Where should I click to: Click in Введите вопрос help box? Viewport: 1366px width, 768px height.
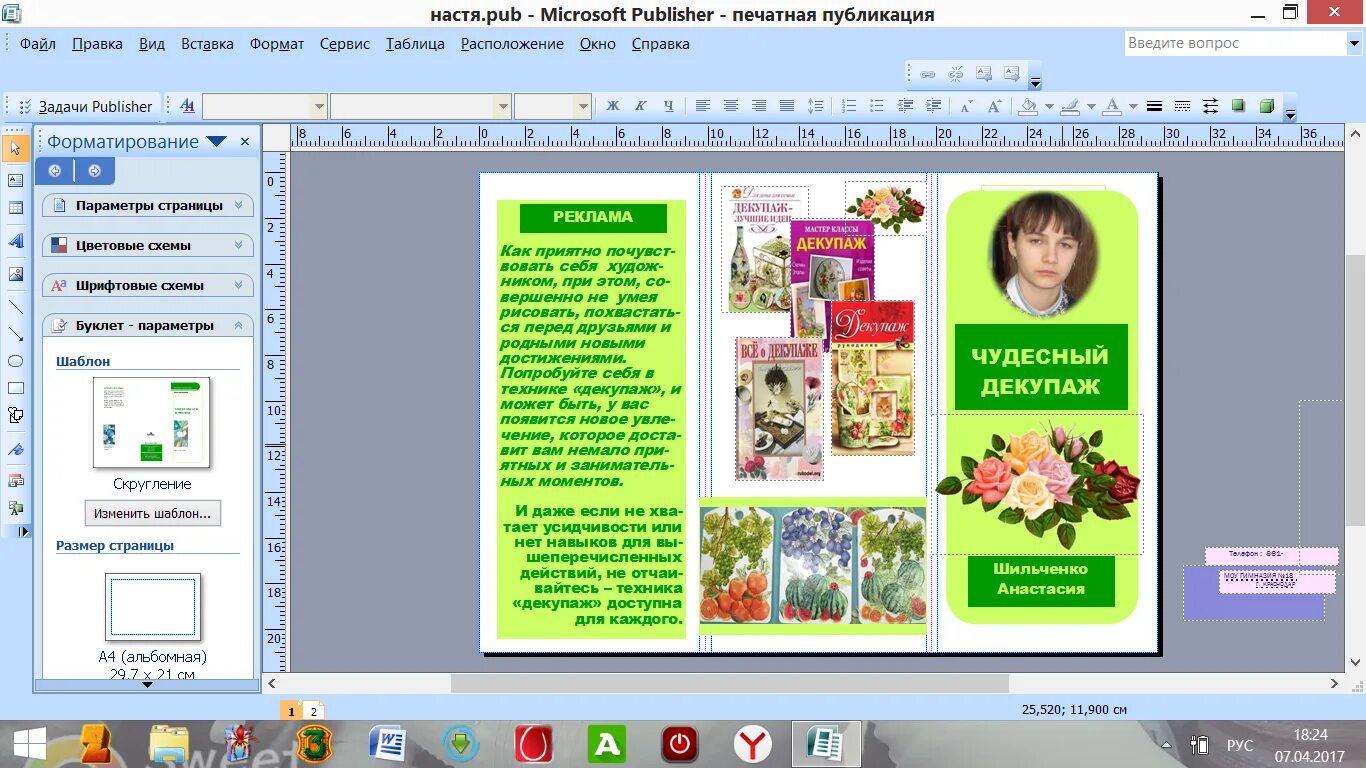coord(1235,43)
